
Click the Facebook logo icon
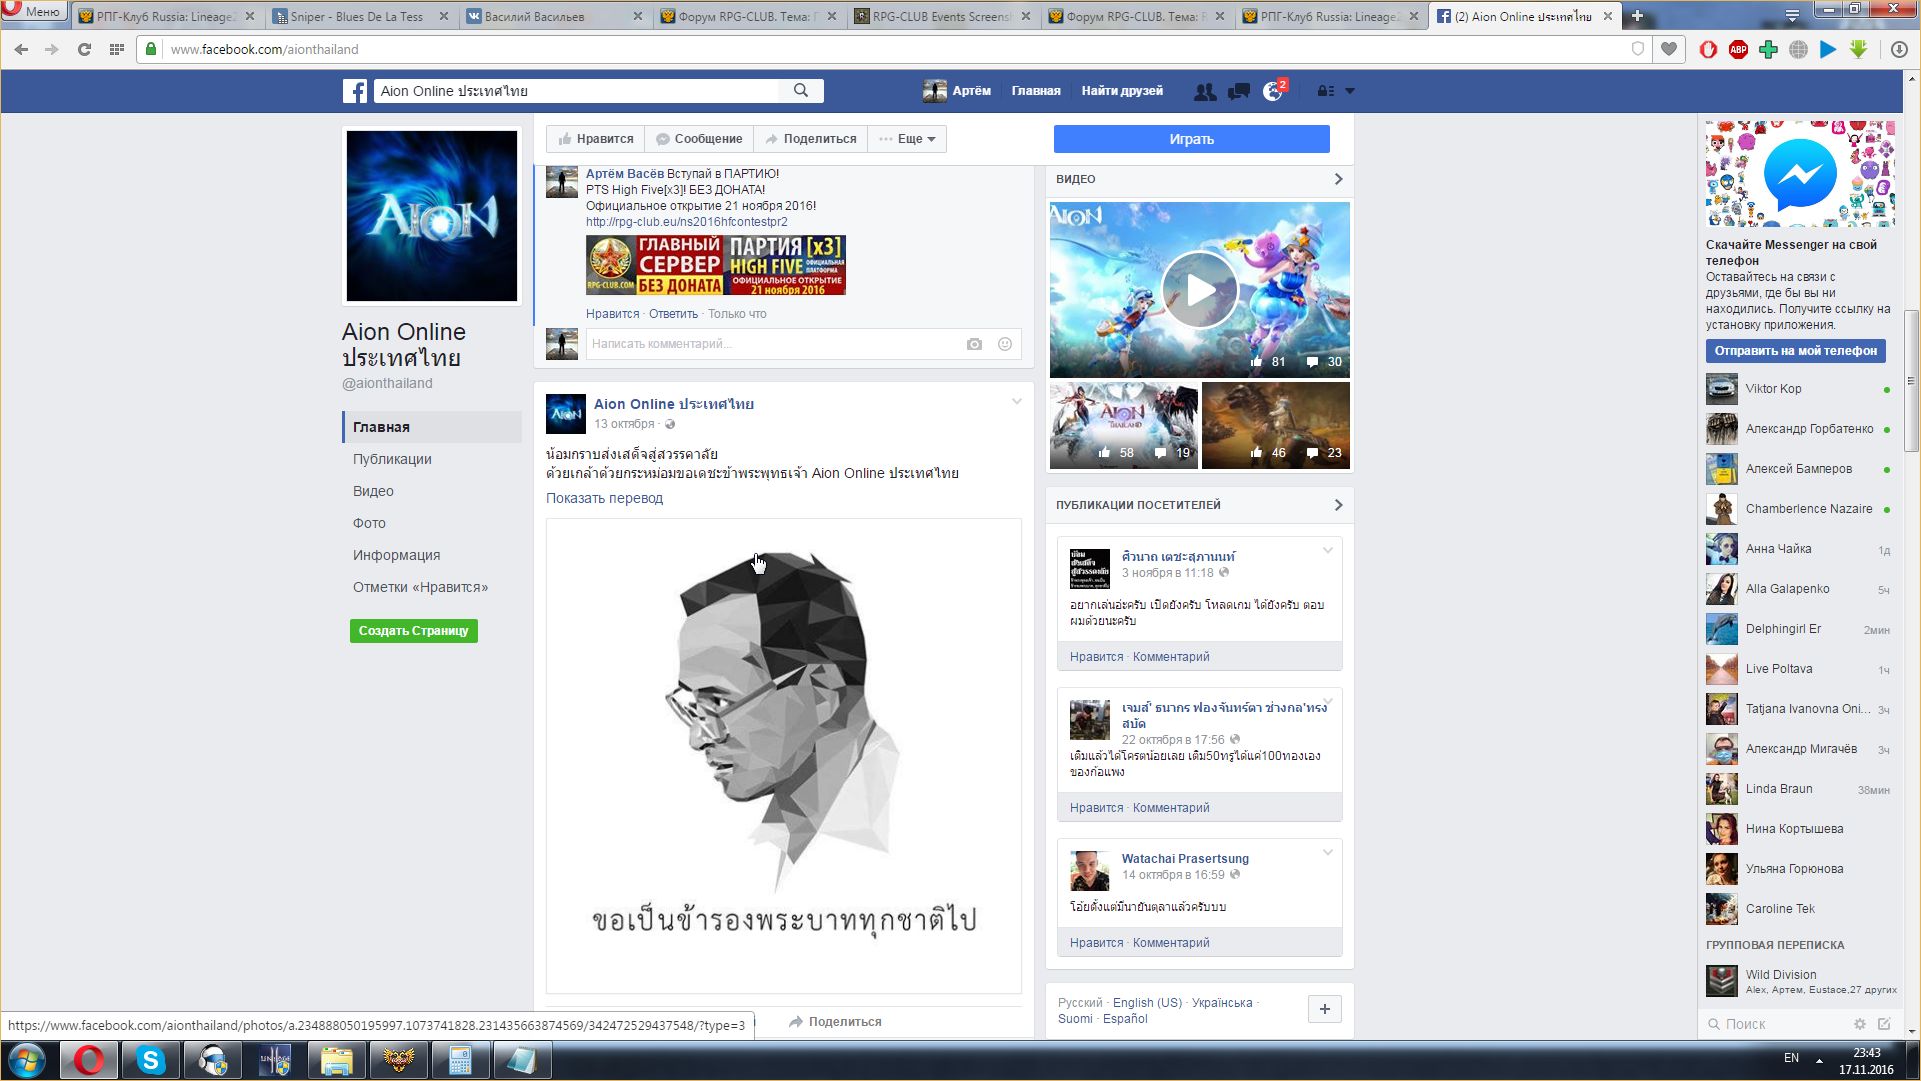tap(355, 91)
